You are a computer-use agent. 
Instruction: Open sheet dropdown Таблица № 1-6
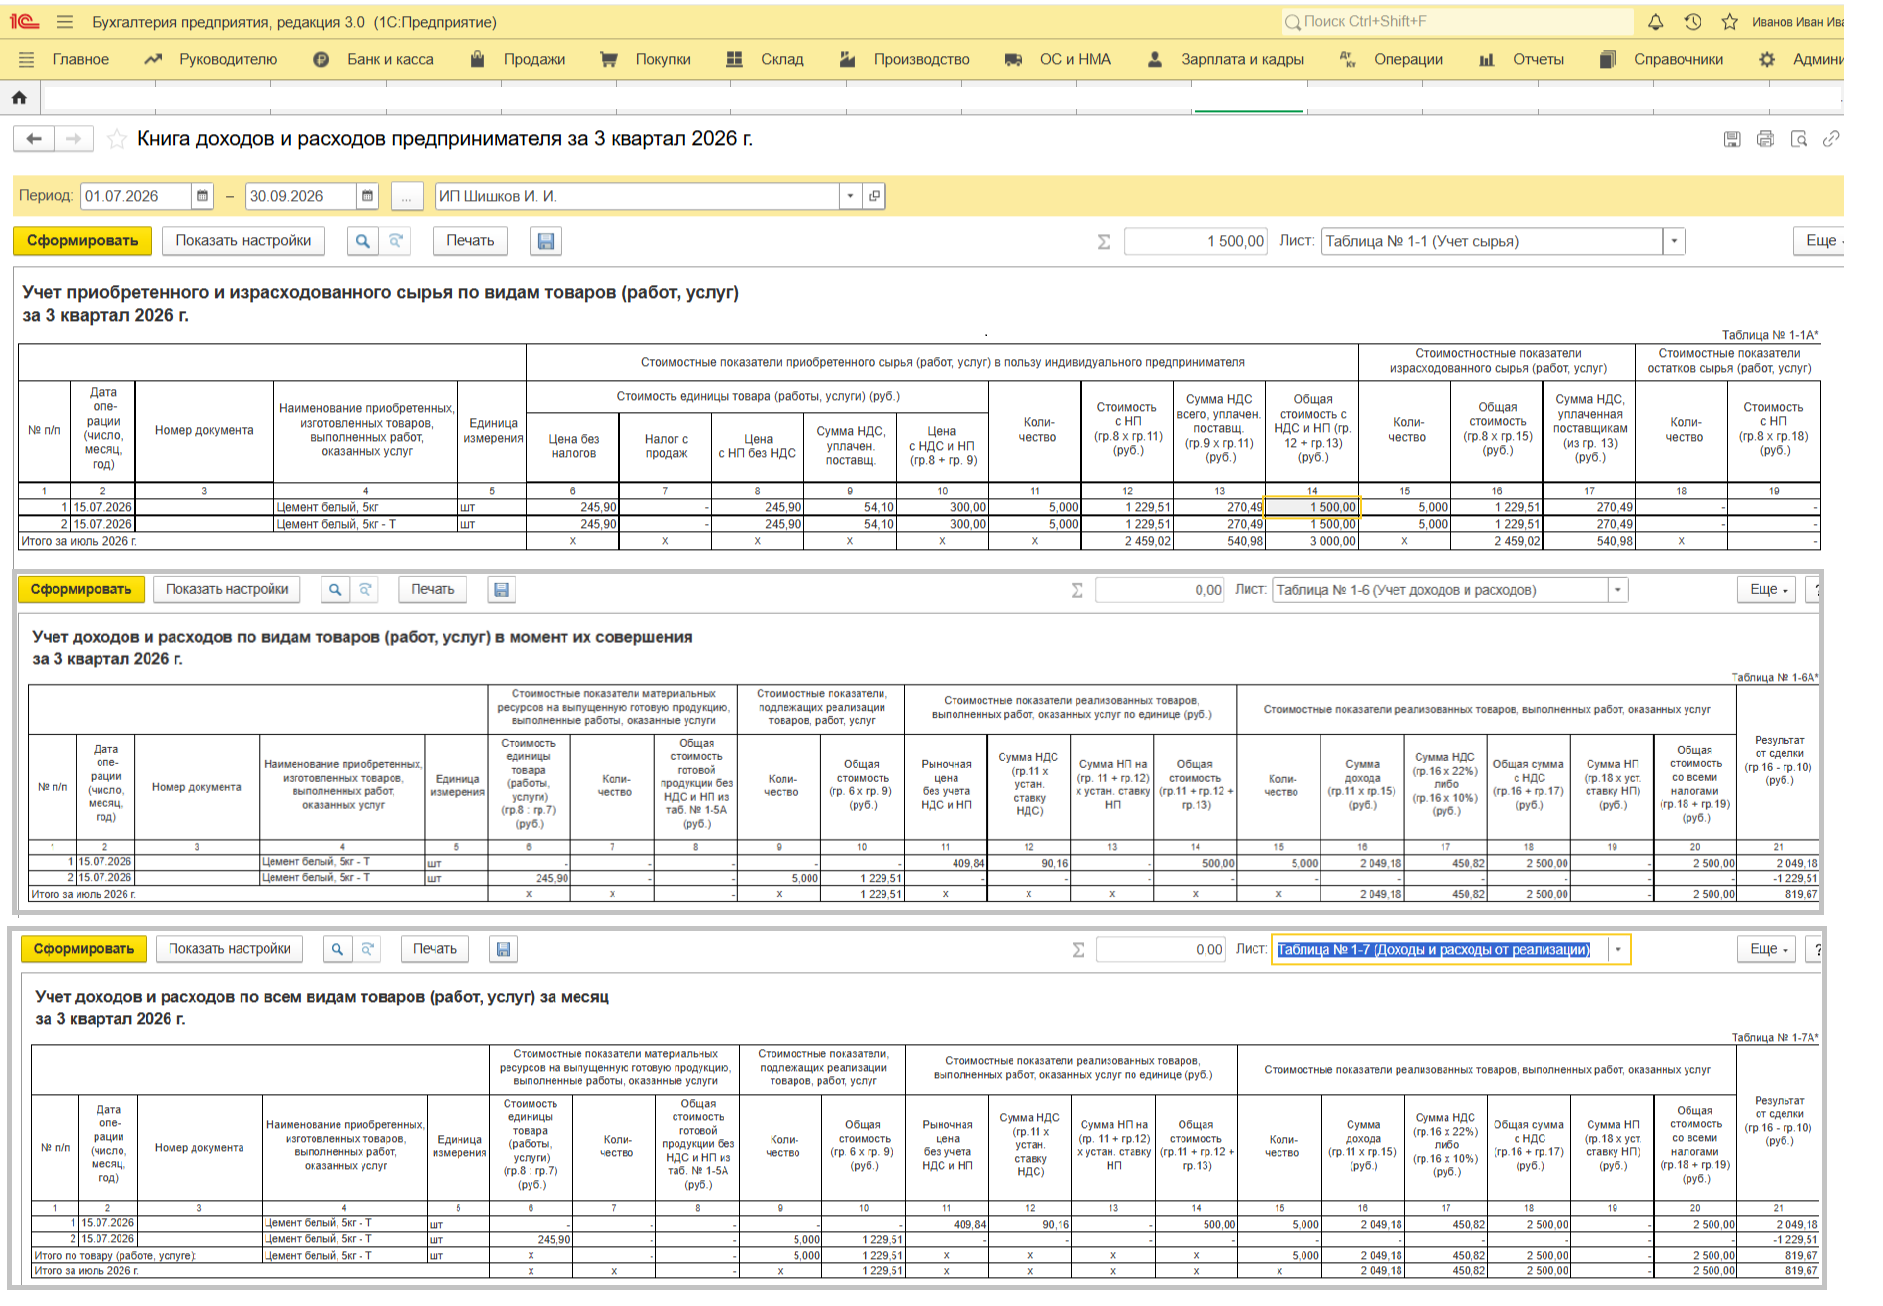point(1618,590)
